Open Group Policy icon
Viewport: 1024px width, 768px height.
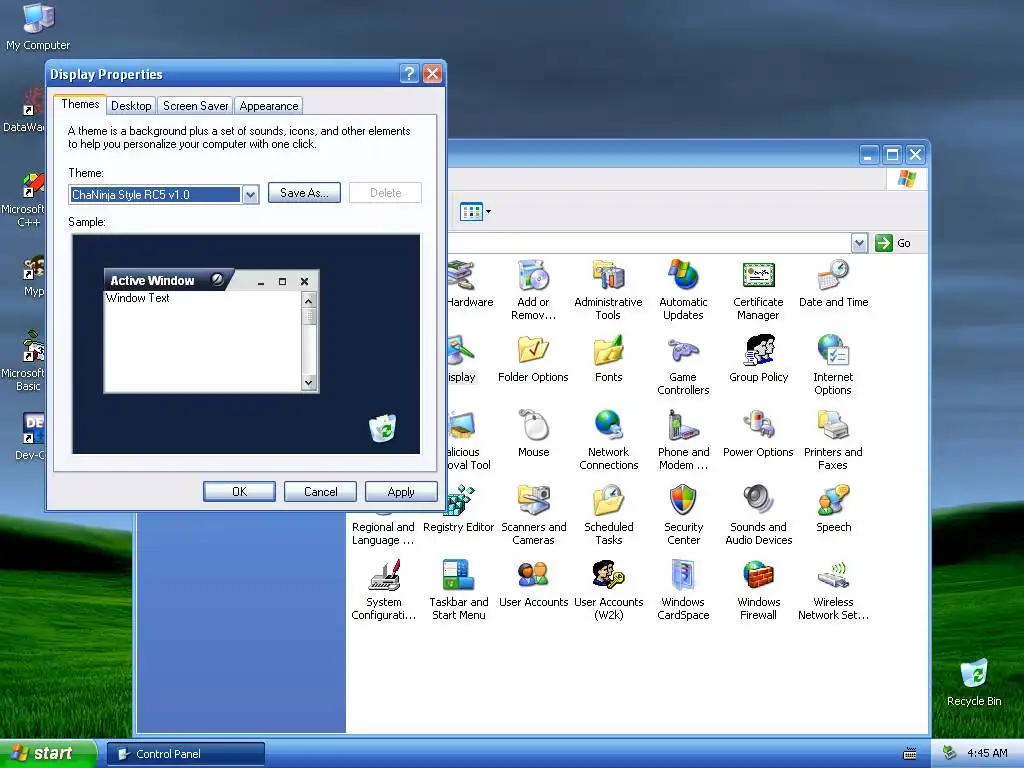tap(758, 351)
